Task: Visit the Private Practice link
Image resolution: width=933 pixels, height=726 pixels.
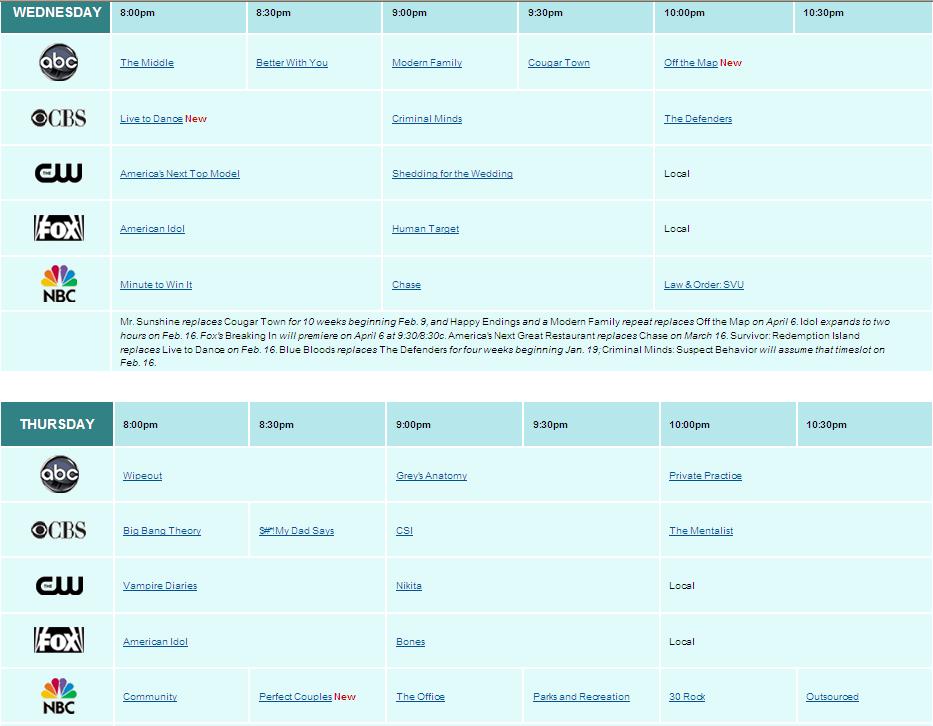Action: click(705, 475)
